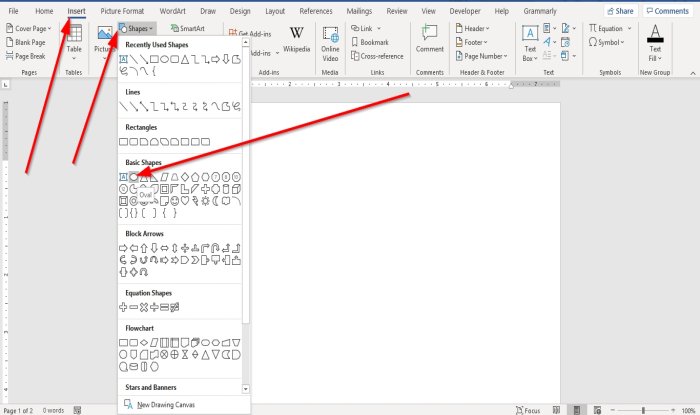Click the zoom in plus button
700x415 pixels.
point(673,410)
